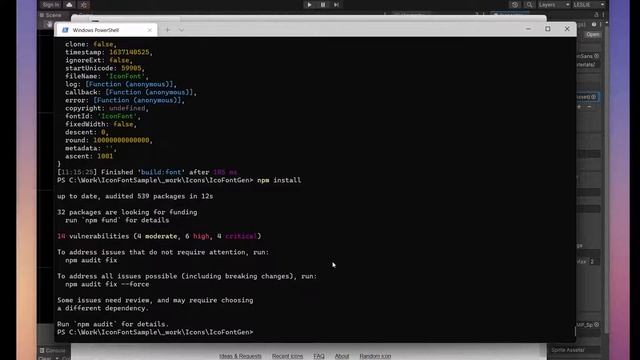Viewport: 640px width, 360px height.
Task: Click the object picker circle beside MP_Sp field
Action: [x=596, y=325]
